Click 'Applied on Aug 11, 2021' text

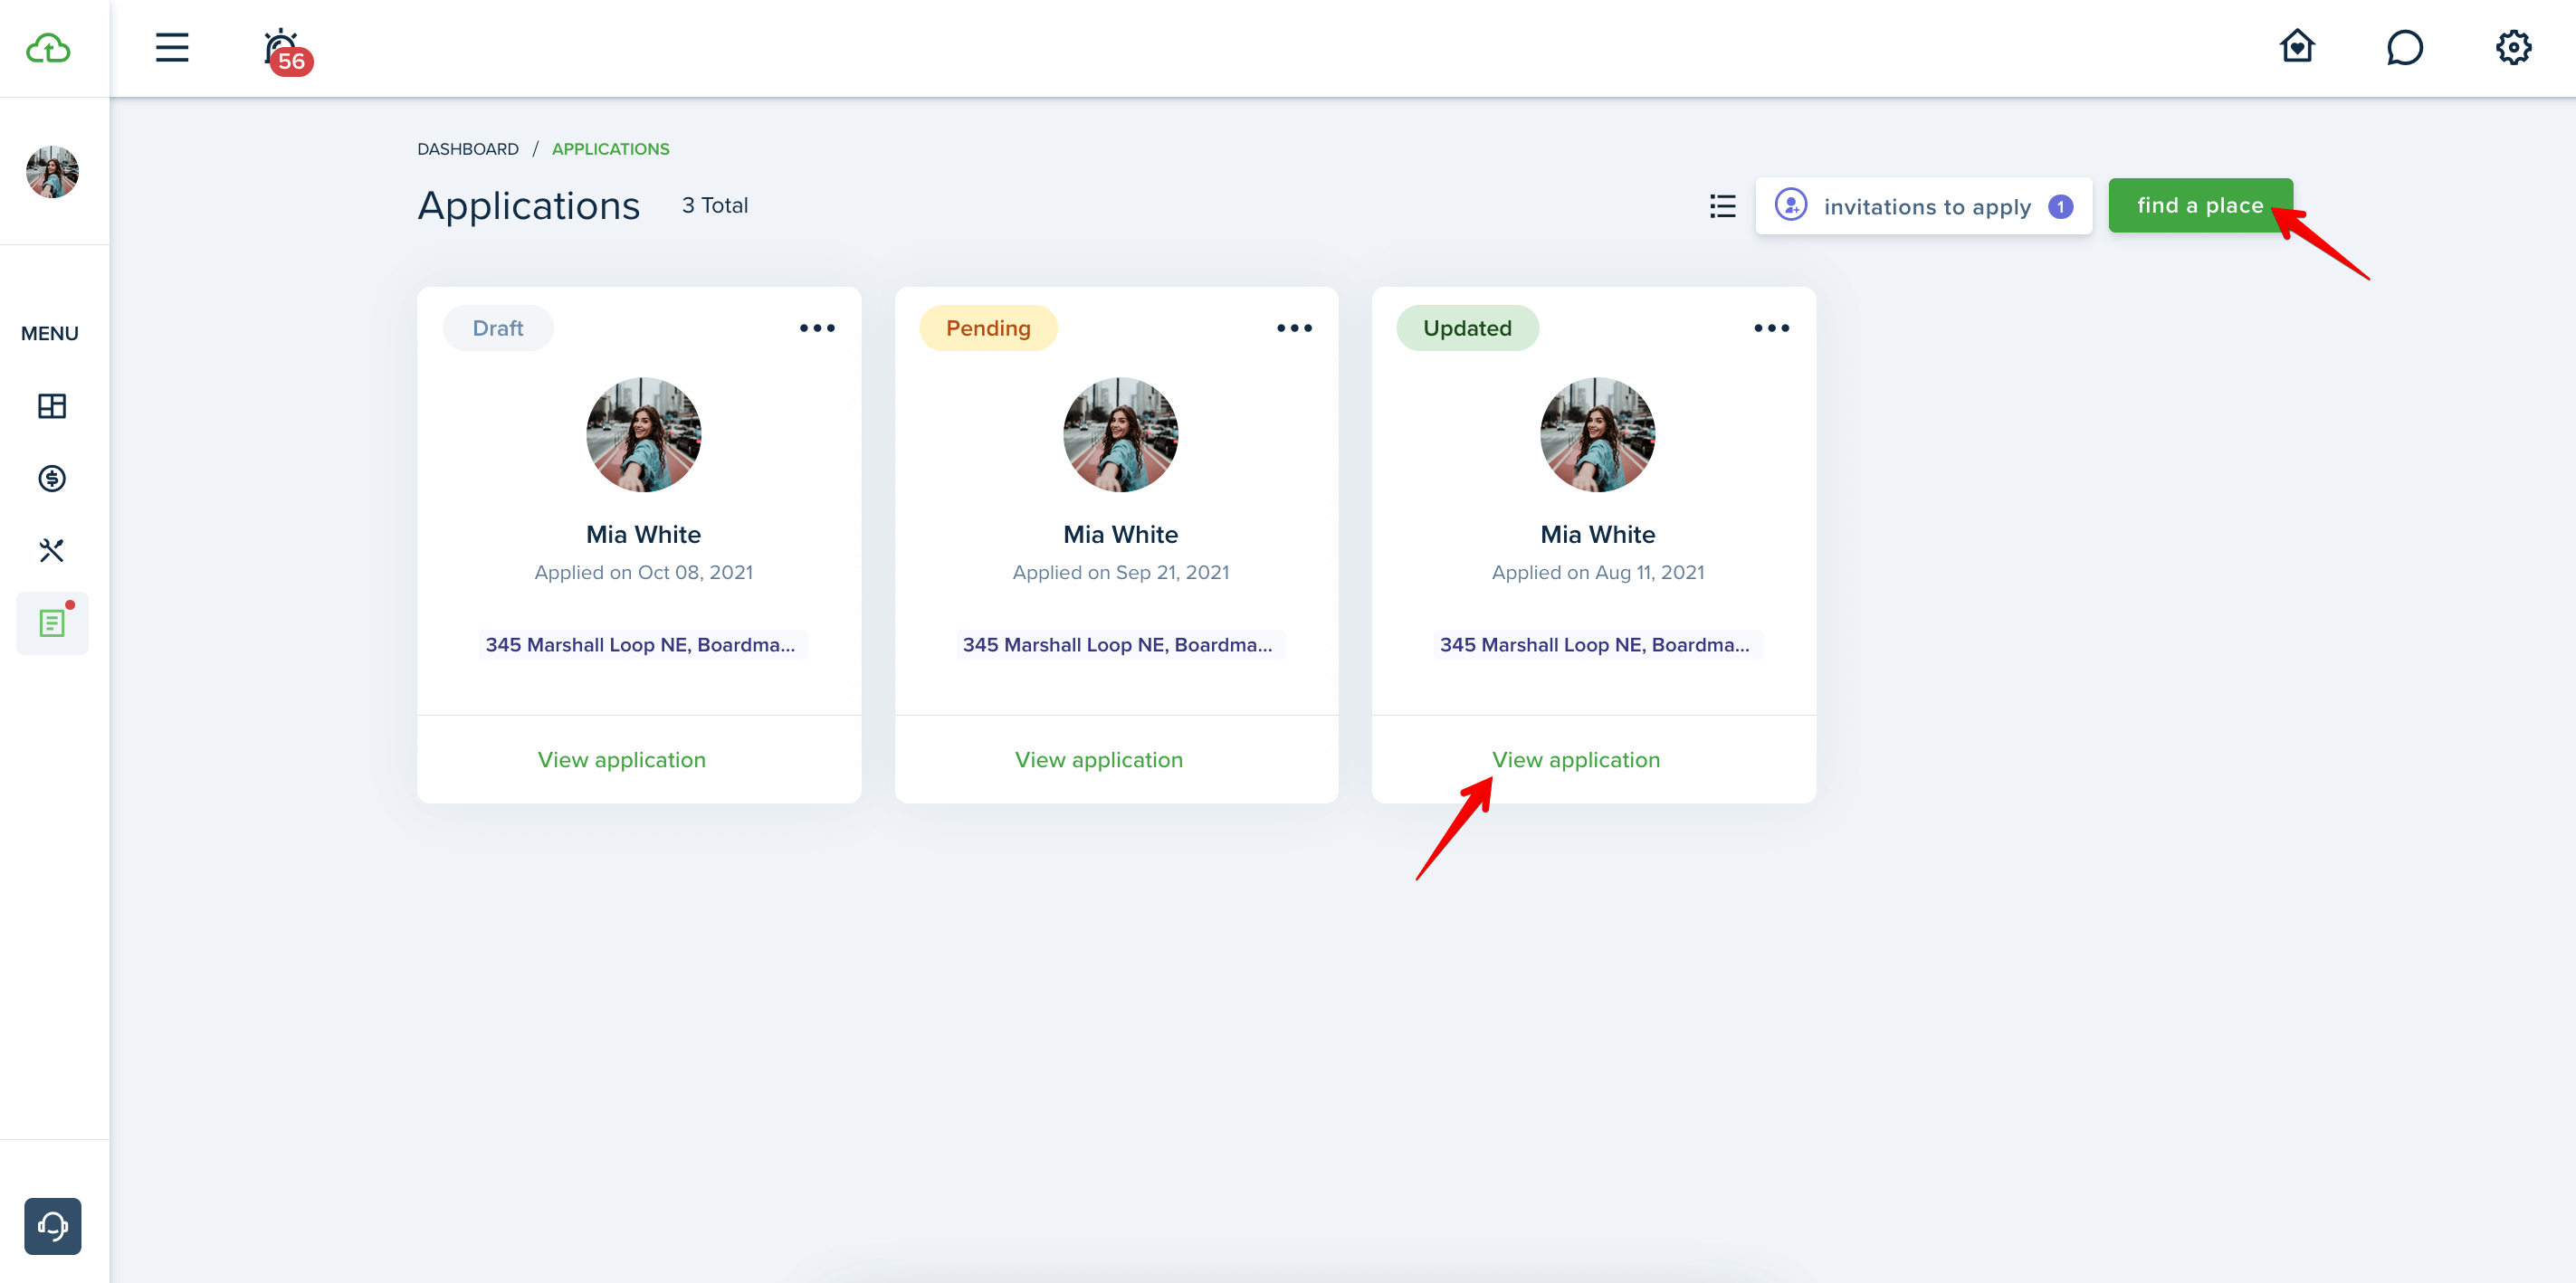tap(1597, 572)
